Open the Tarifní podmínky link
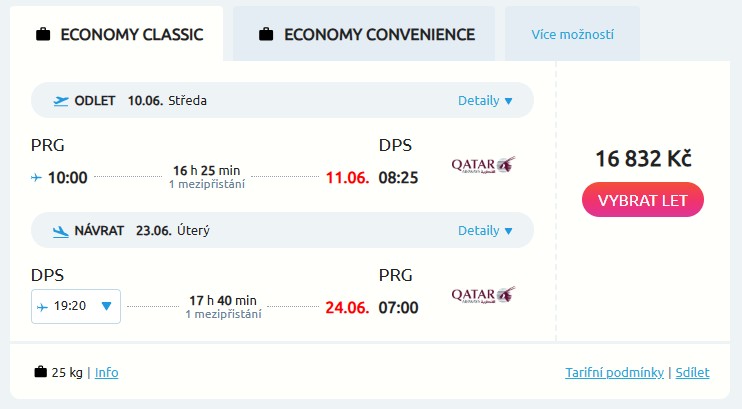The width and height of the screenshot is (742, 409). 614,373
